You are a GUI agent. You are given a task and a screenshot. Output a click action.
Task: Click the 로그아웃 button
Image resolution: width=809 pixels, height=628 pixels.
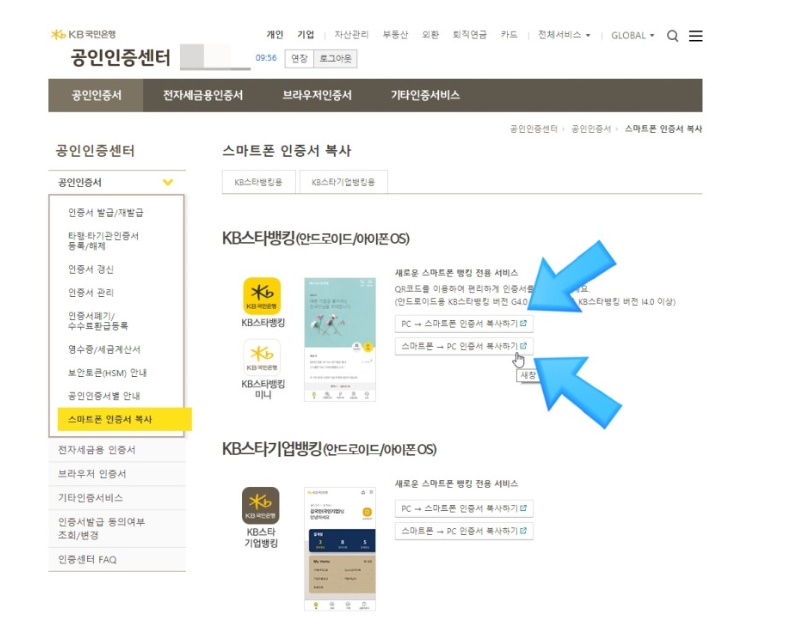[335, 58]
